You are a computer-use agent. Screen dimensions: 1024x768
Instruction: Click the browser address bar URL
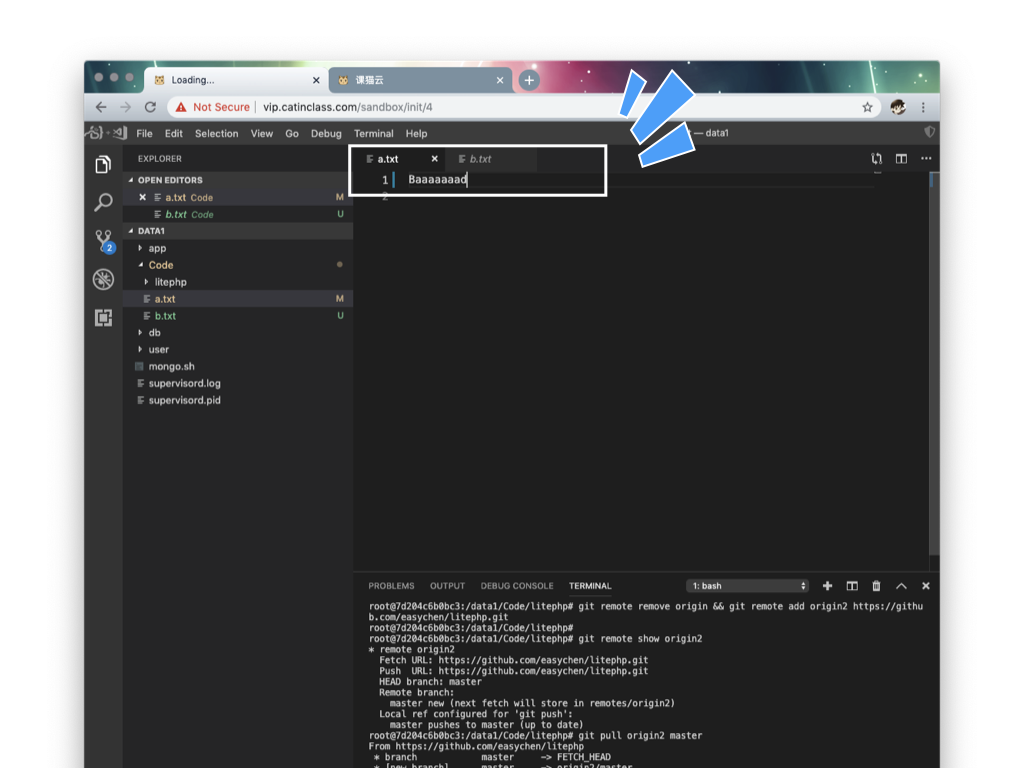click(x=347, y=107)
